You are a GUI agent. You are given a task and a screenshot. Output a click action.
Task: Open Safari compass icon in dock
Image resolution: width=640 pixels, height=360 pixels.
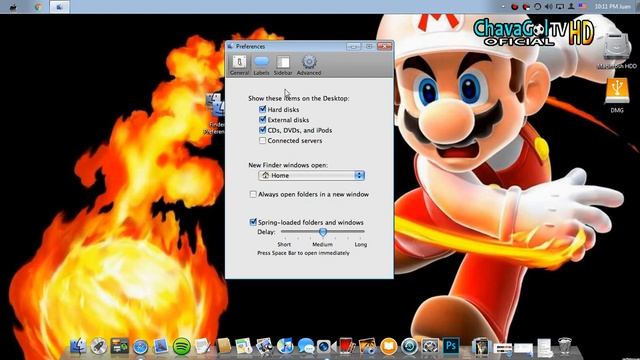(140, 347)
